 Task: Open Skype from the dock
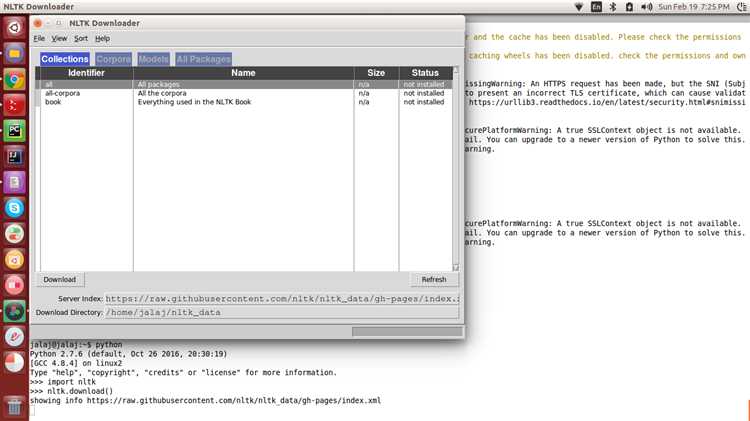click(14, 208)
